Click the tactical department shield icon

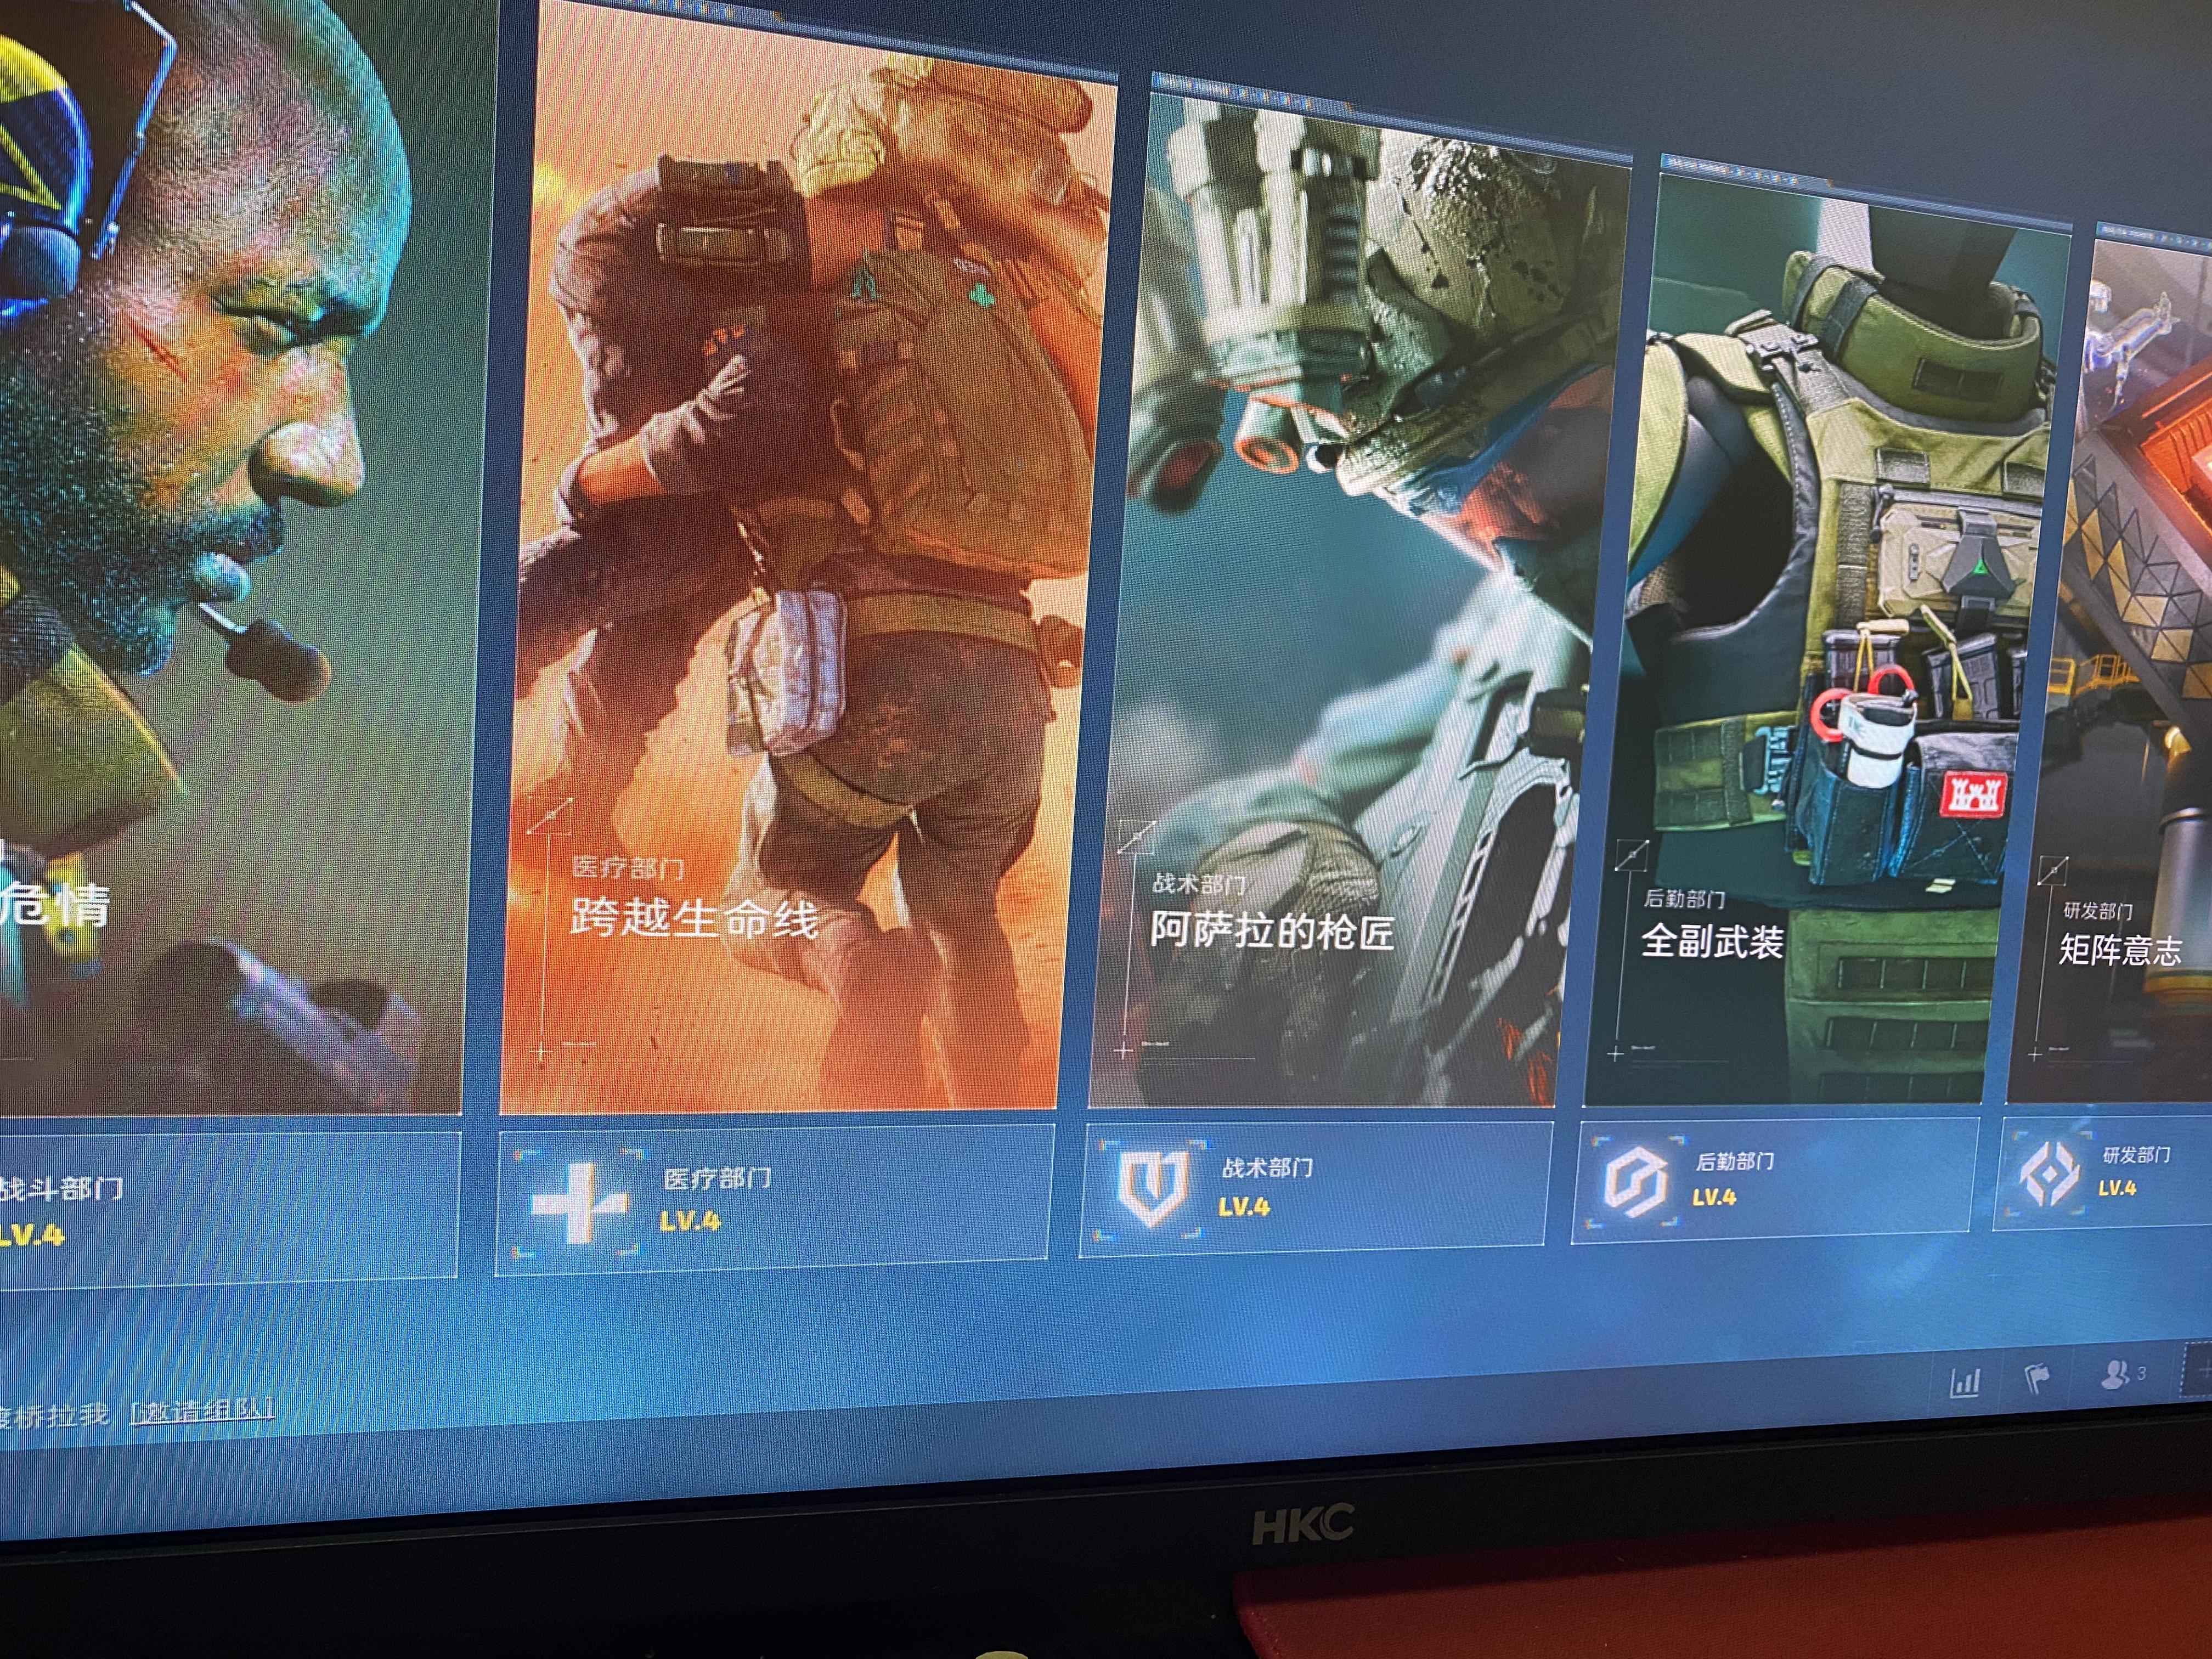point(1153,1187)
